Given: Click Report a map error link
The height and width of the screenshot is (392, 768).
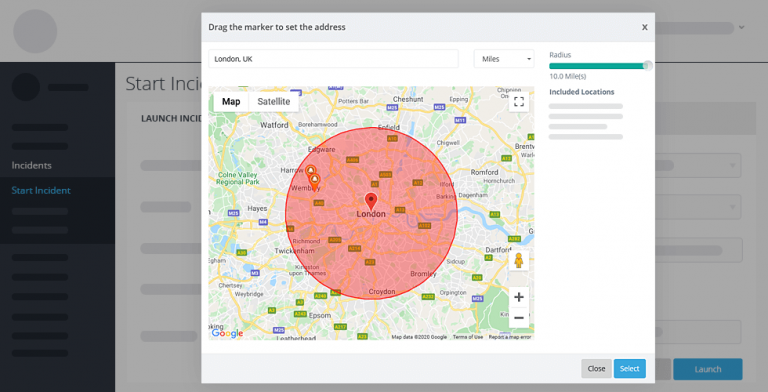Looking at the screenshot, I should point(510,337).
